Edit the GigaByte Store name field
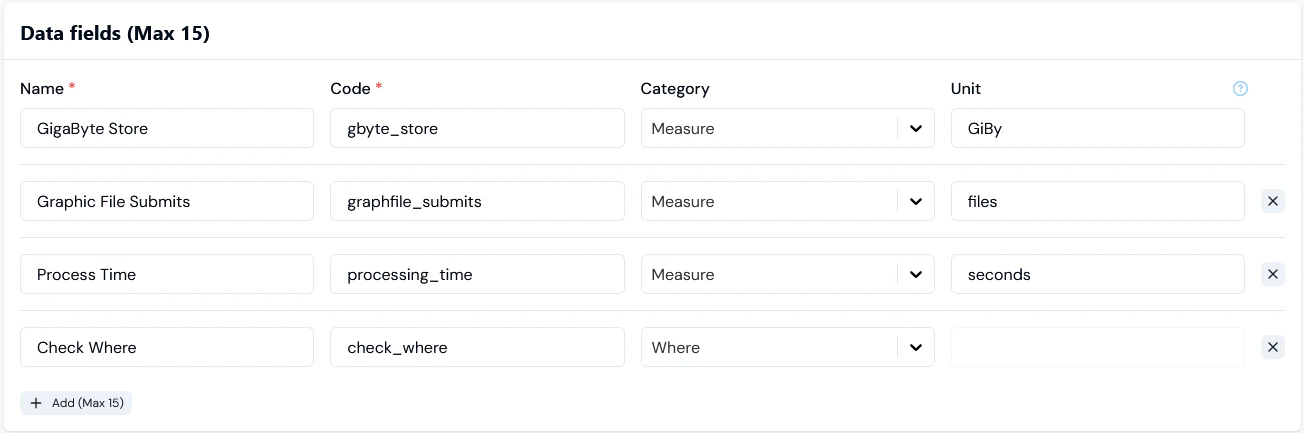Image resolution: width=1304 pixels, height=433 pixels. point(167,128)
